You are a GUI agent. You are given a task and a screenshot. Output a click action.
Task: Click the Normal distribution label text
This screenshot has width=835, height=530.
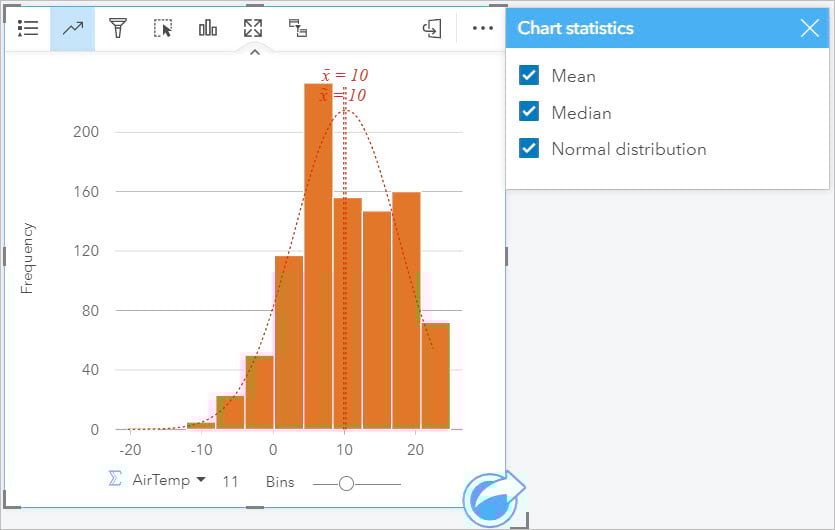point(629,149)
